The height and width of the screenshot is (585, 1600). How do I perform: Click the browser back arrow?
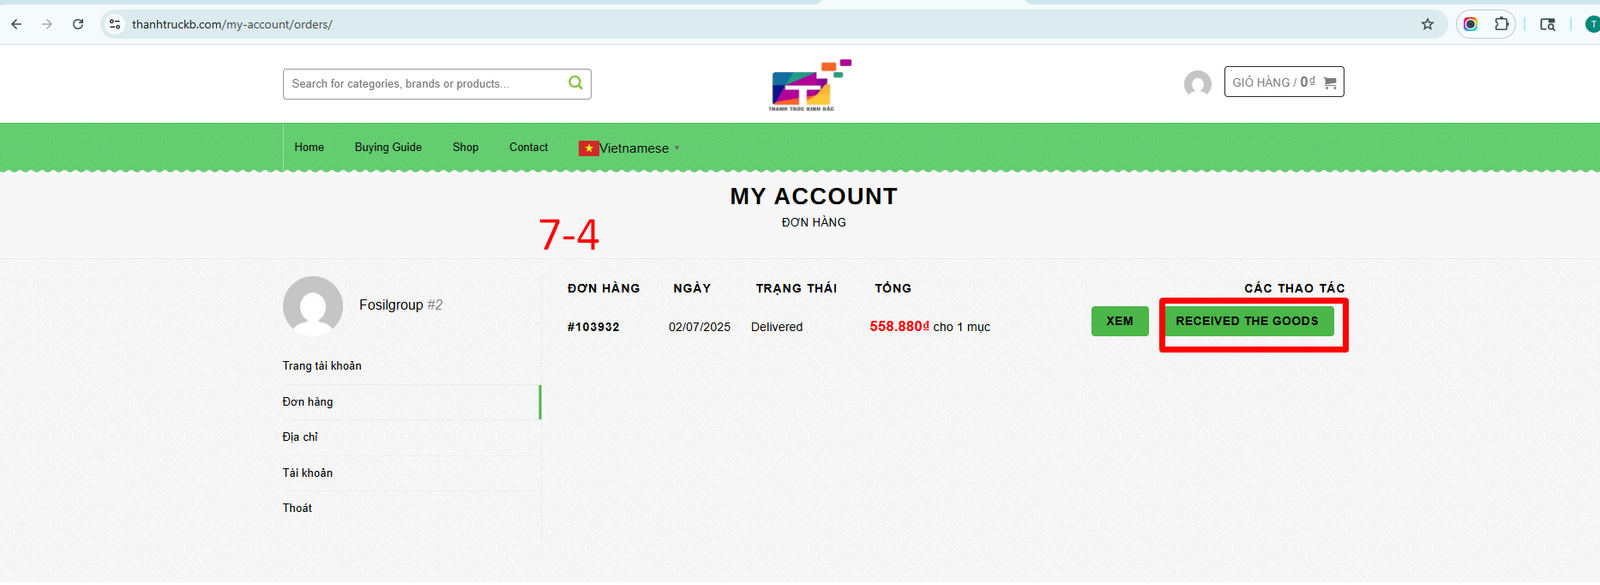(x=16, y=24)
